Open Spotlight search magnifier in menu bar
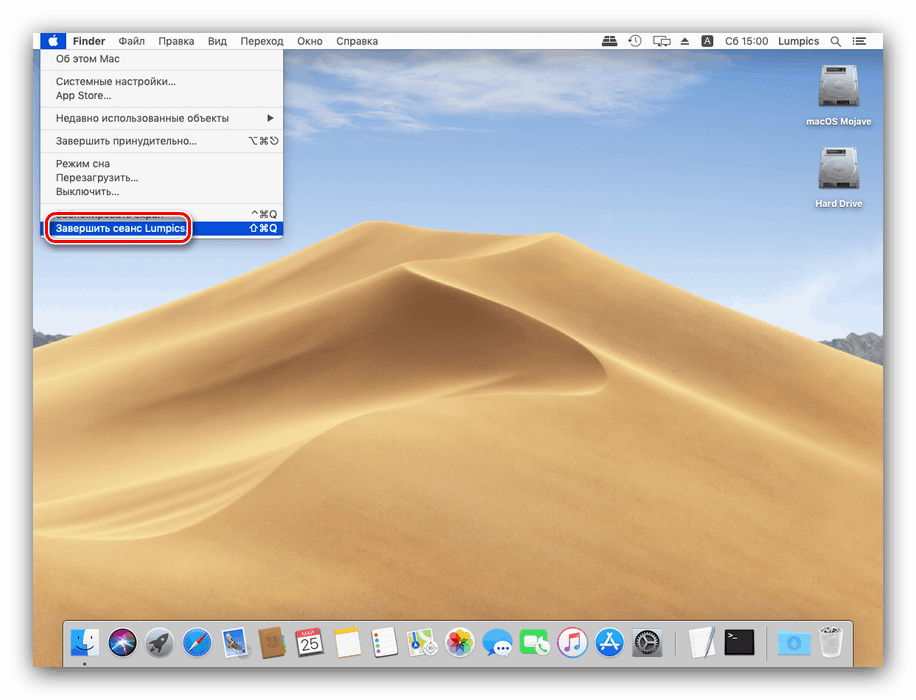The height and width of the screenshot is (700, 916). (836, 41)
